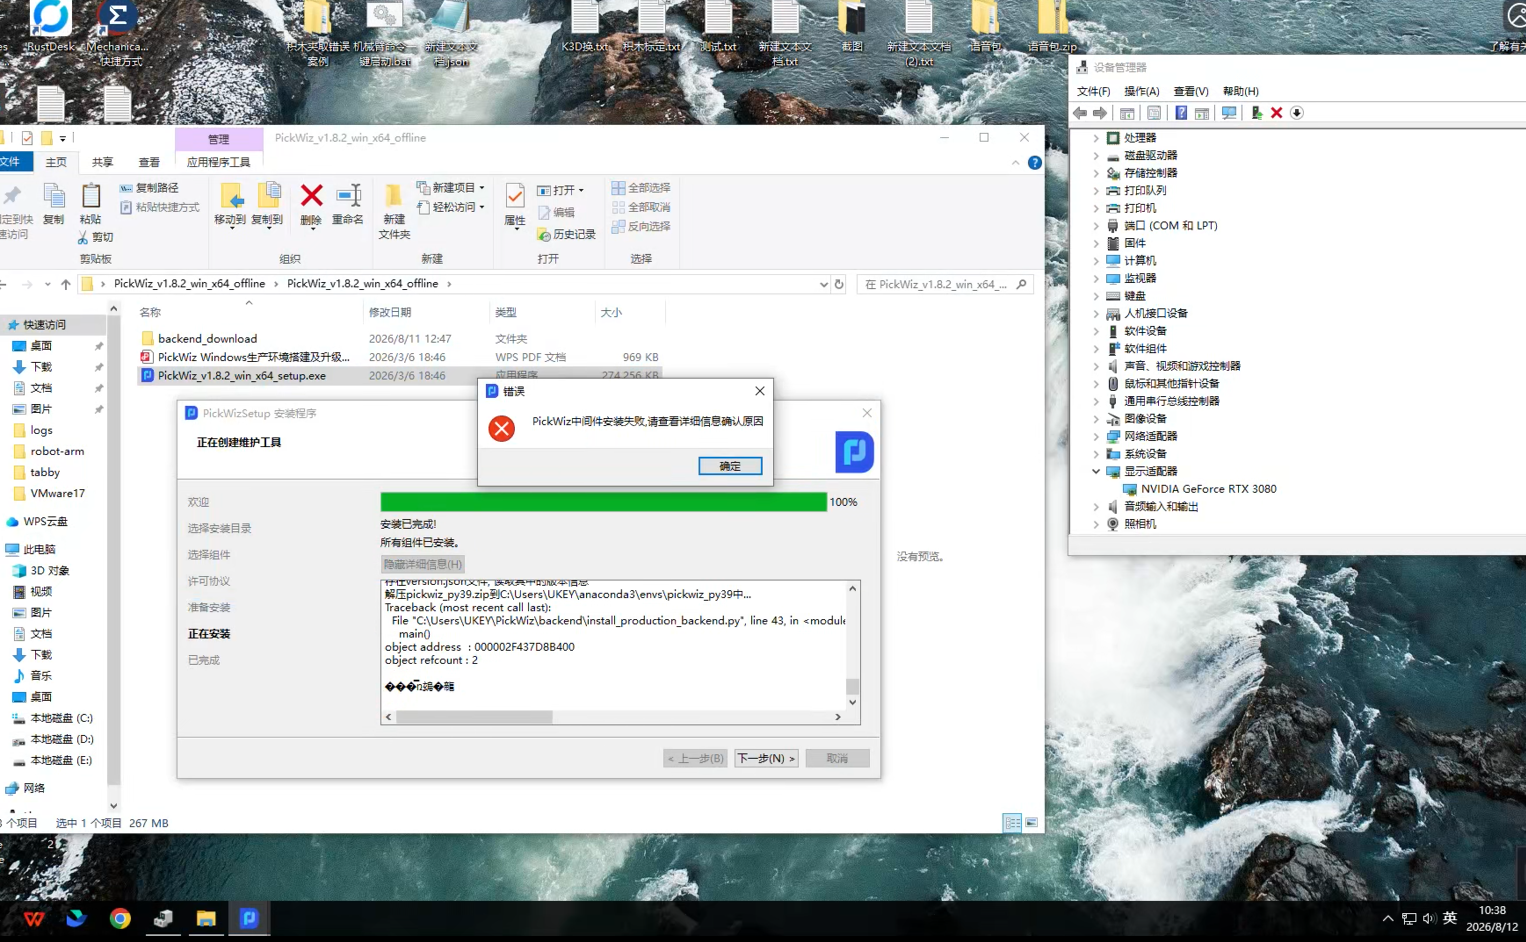Click the 名称 column header

150,312
